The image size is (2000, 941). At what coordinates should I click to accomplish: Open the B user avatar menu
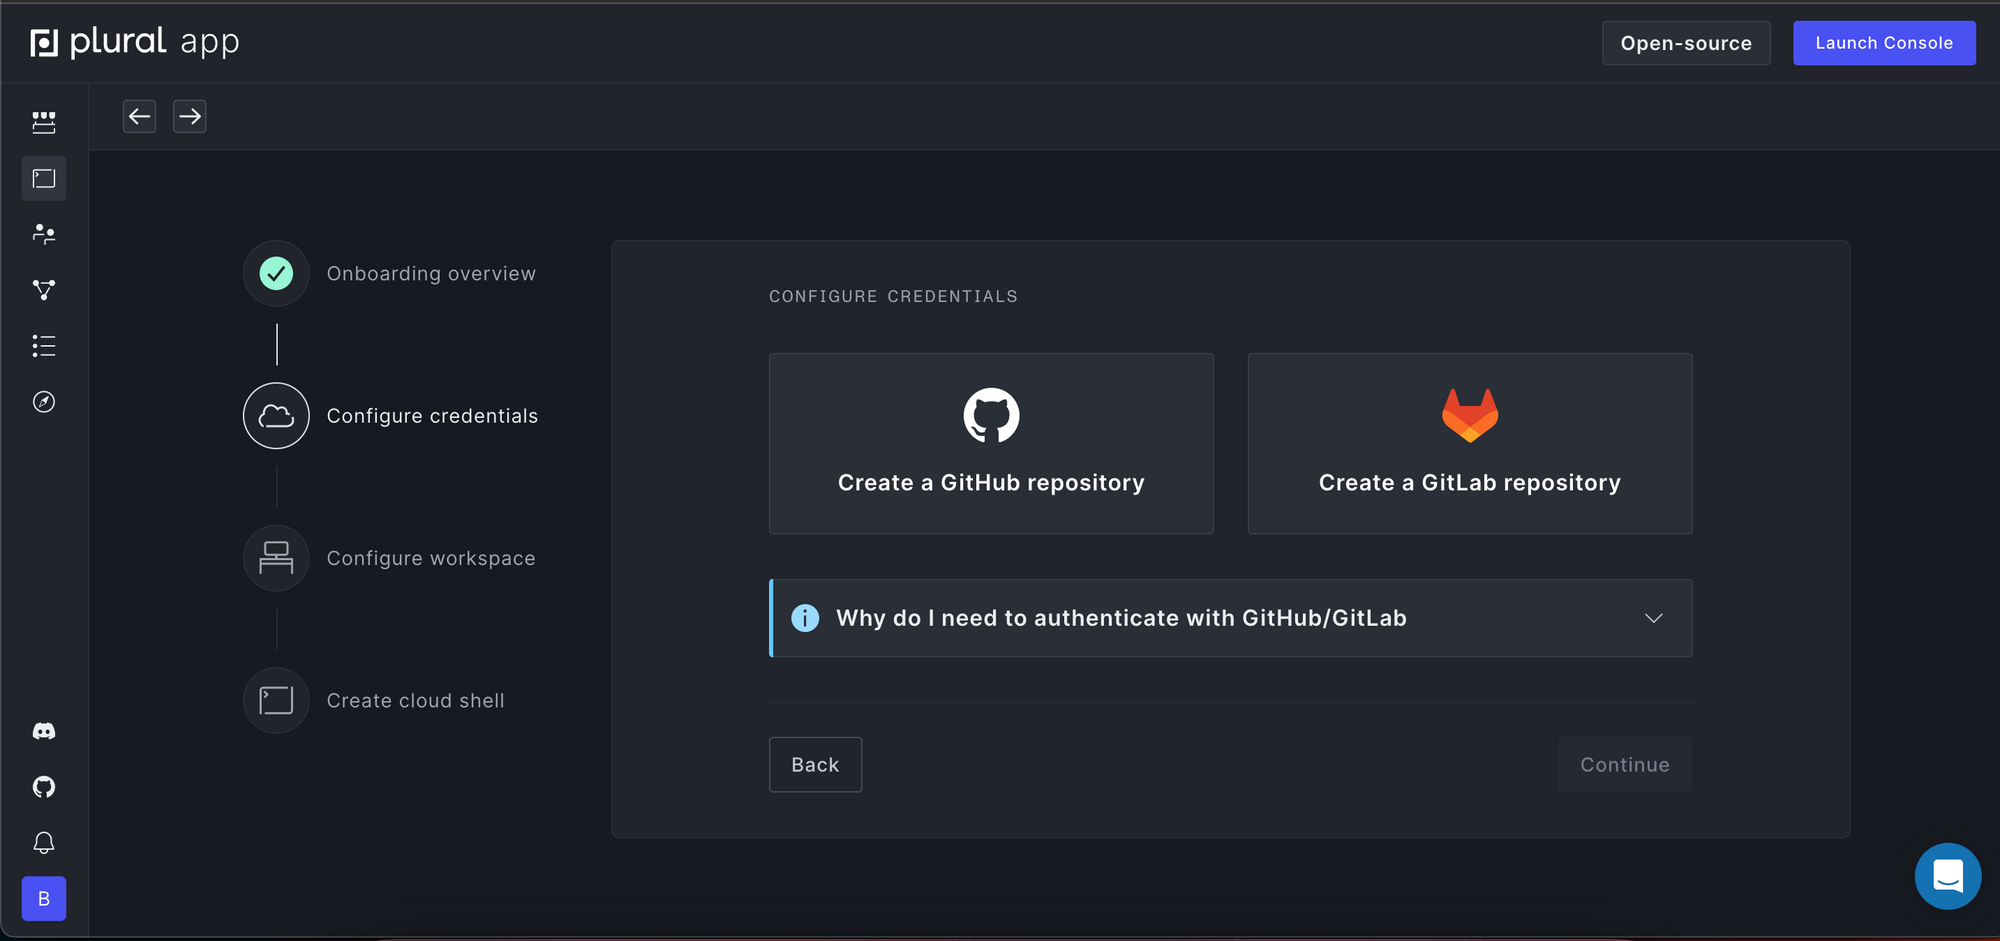tap(44, 899)
